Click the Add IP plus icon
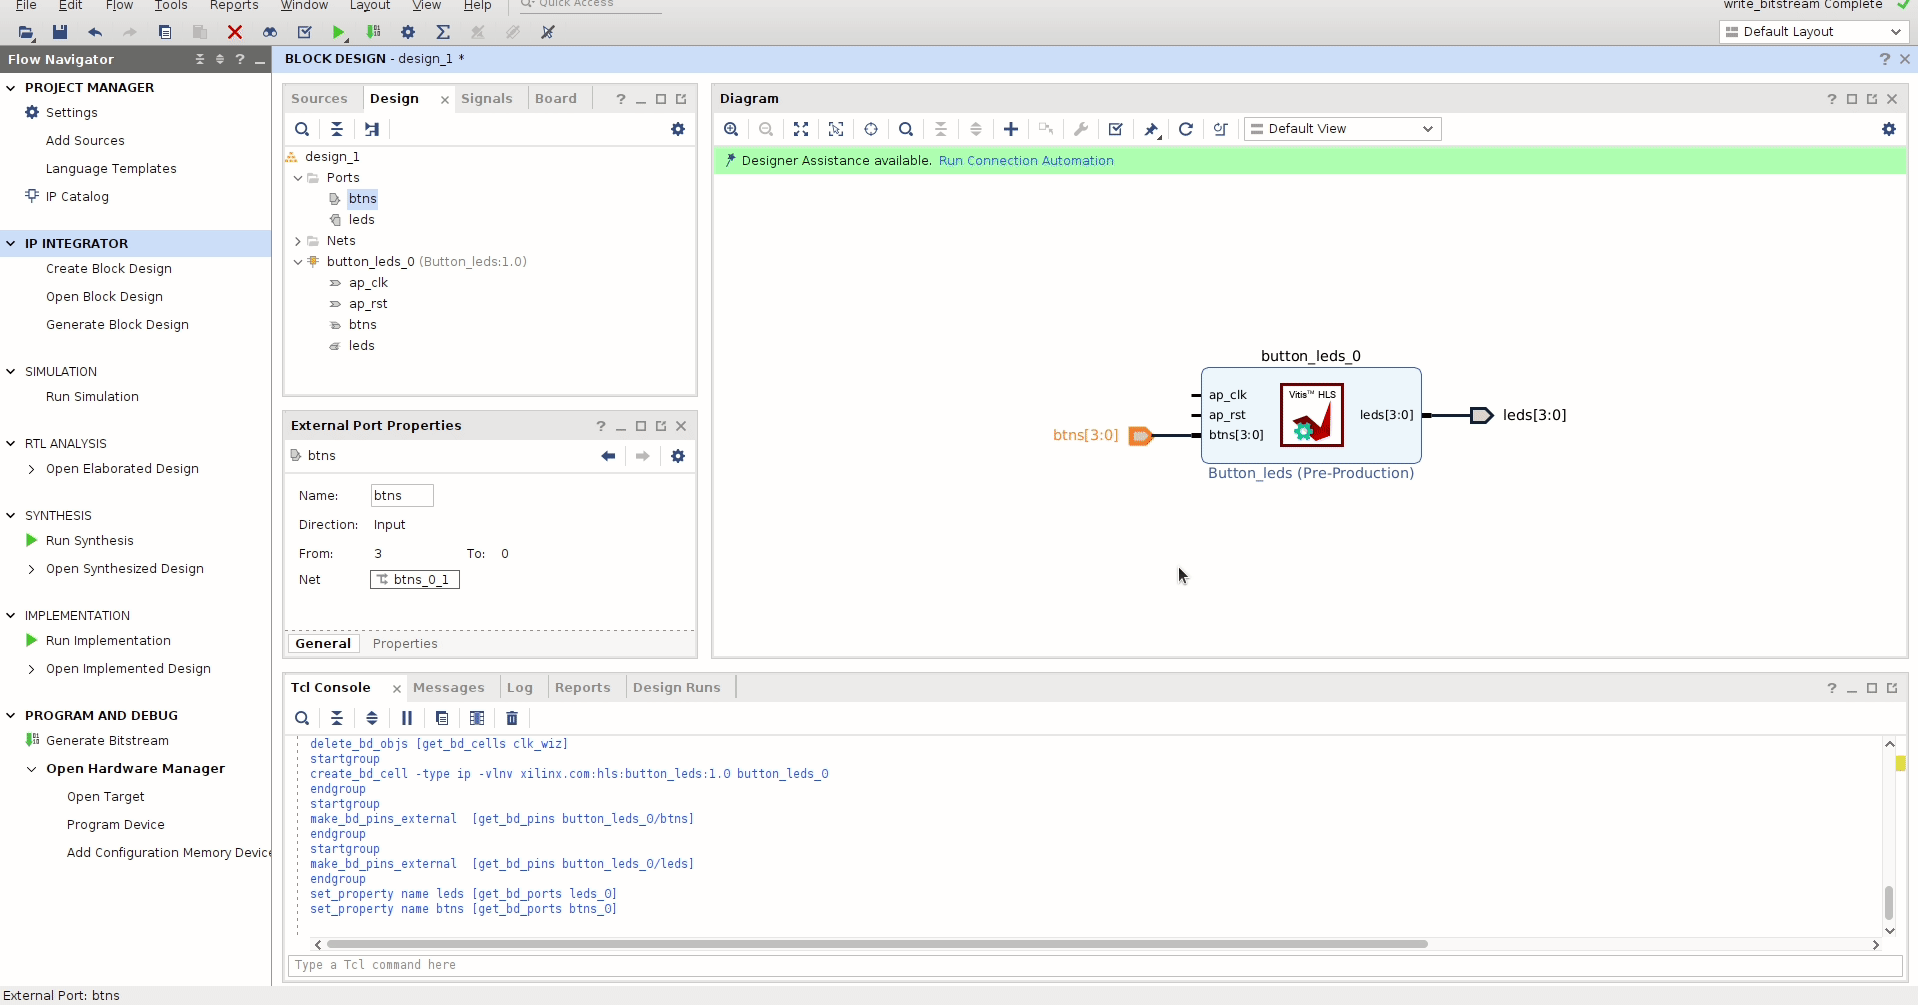This screenshot has width=1918, height=1005. (1011, 129)
